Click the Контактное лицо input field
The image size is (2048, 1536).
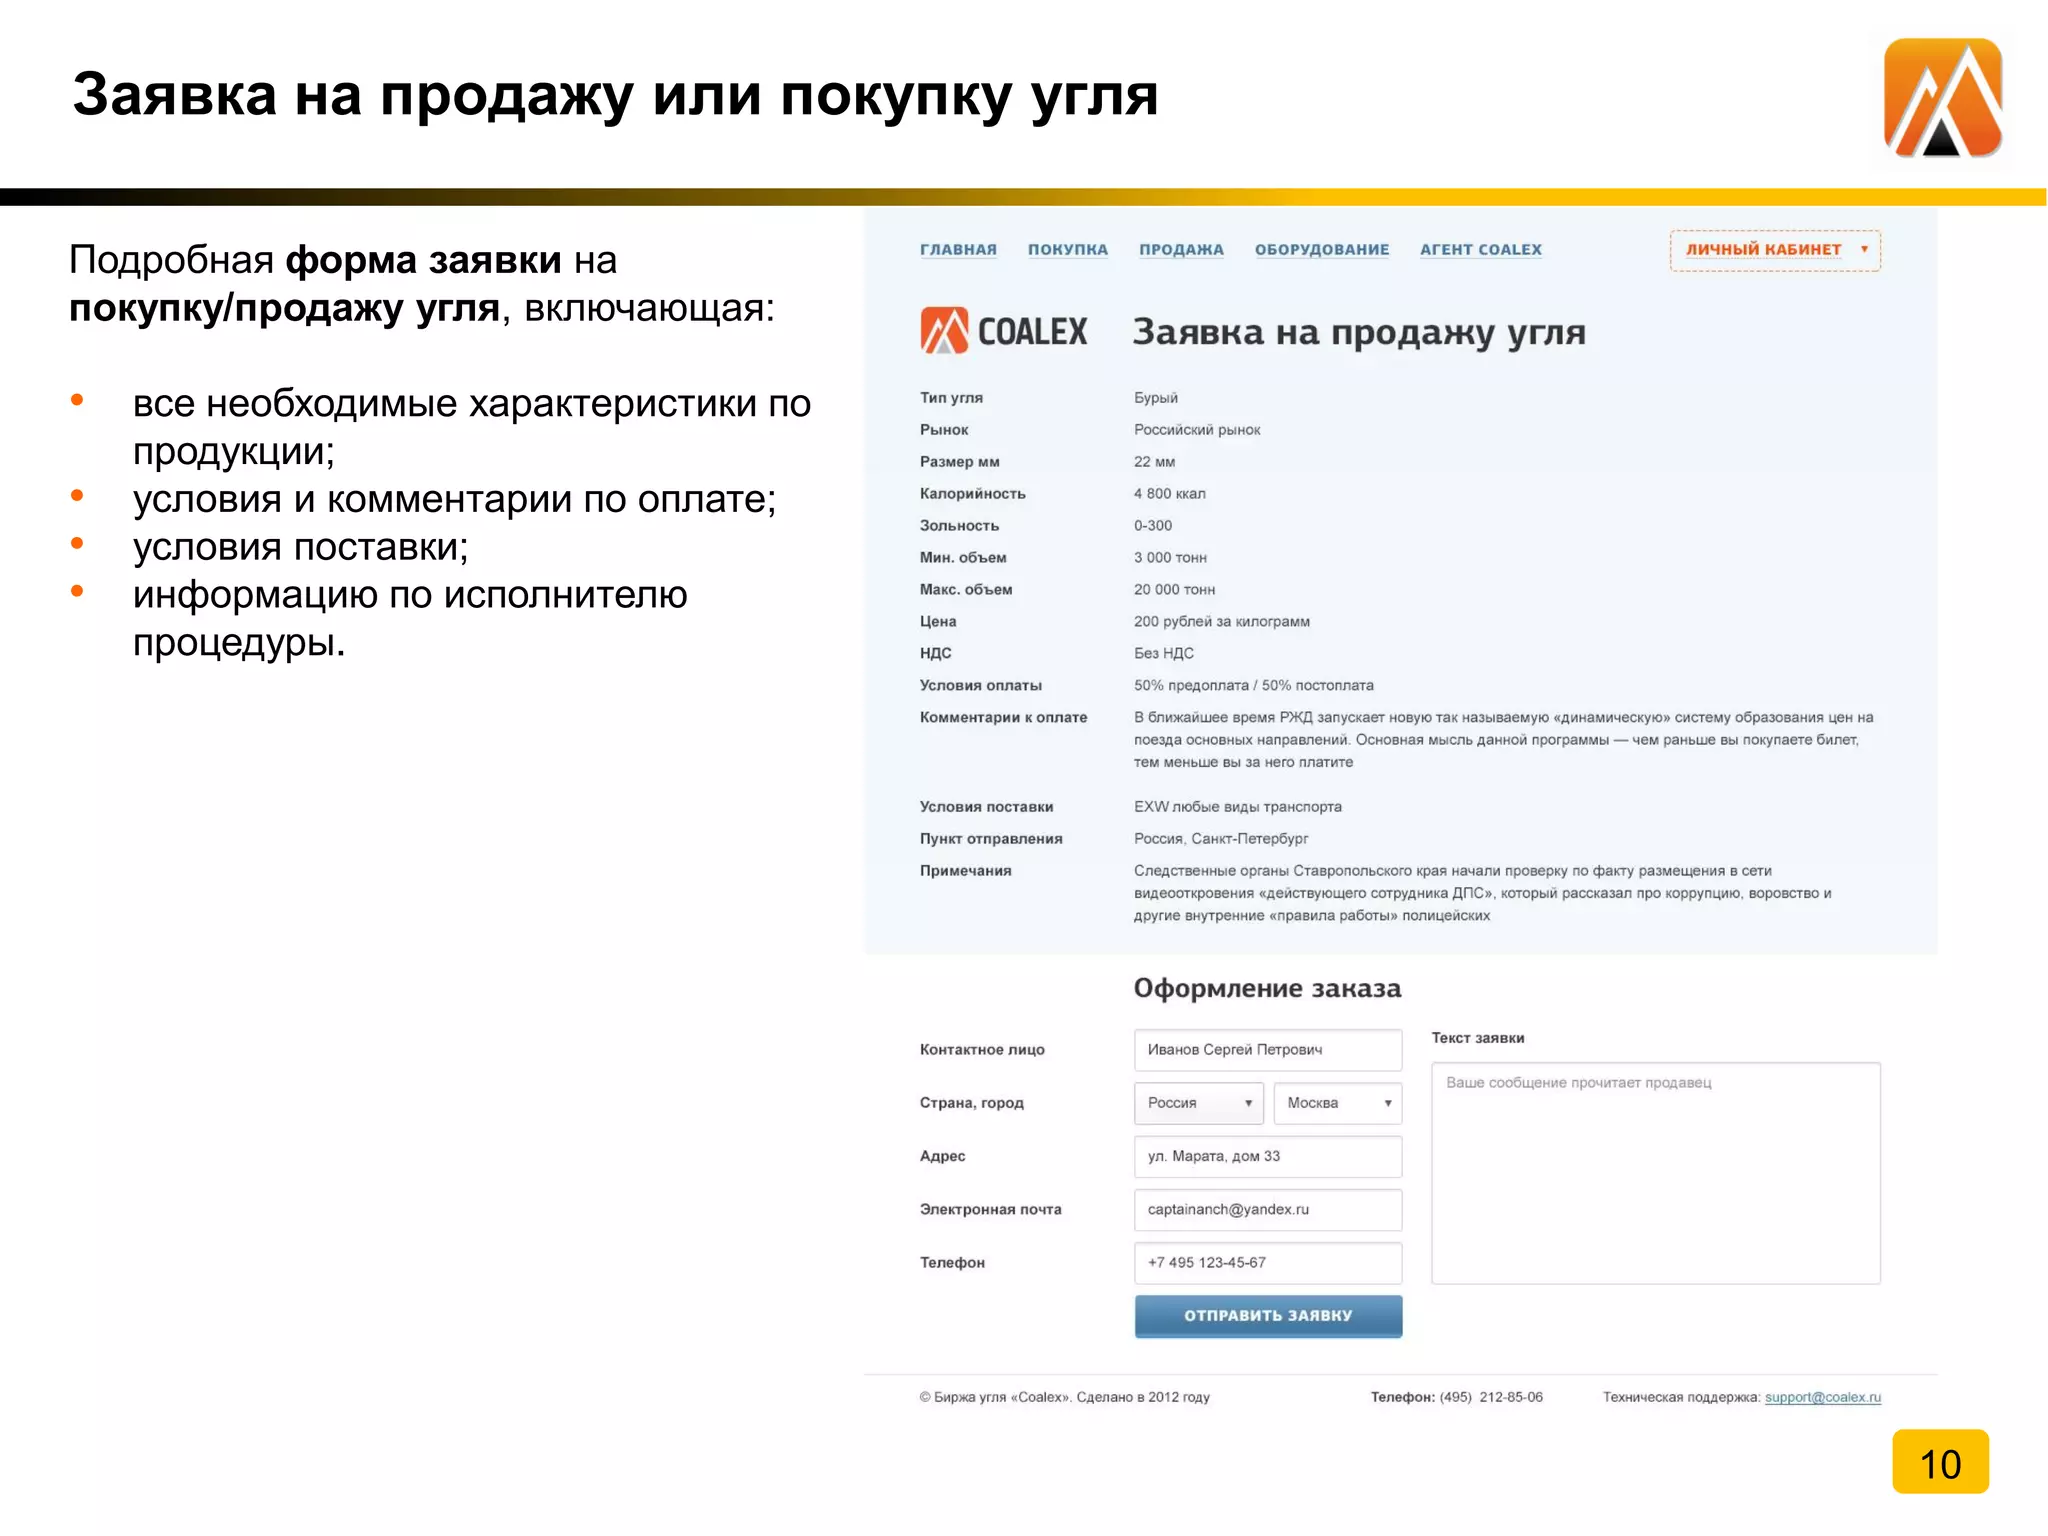pyautogui.click(x=1268, y=1050)
